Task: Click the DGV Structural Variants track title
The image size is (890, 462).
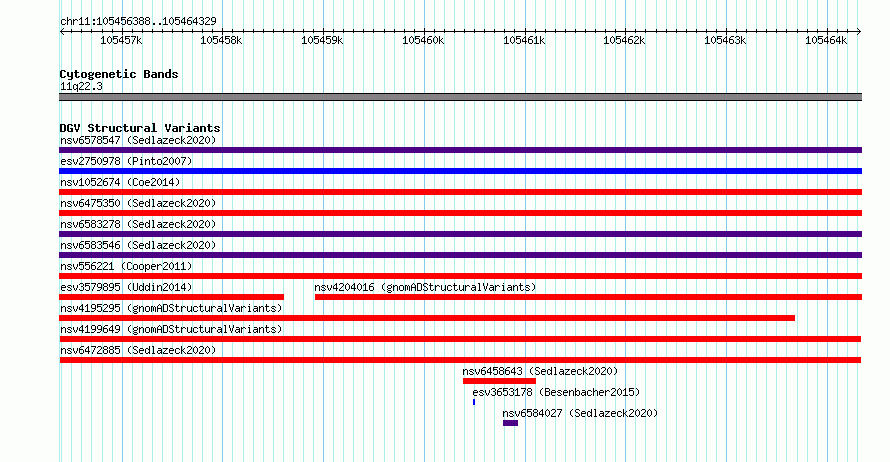Action: tap(140, 128)
